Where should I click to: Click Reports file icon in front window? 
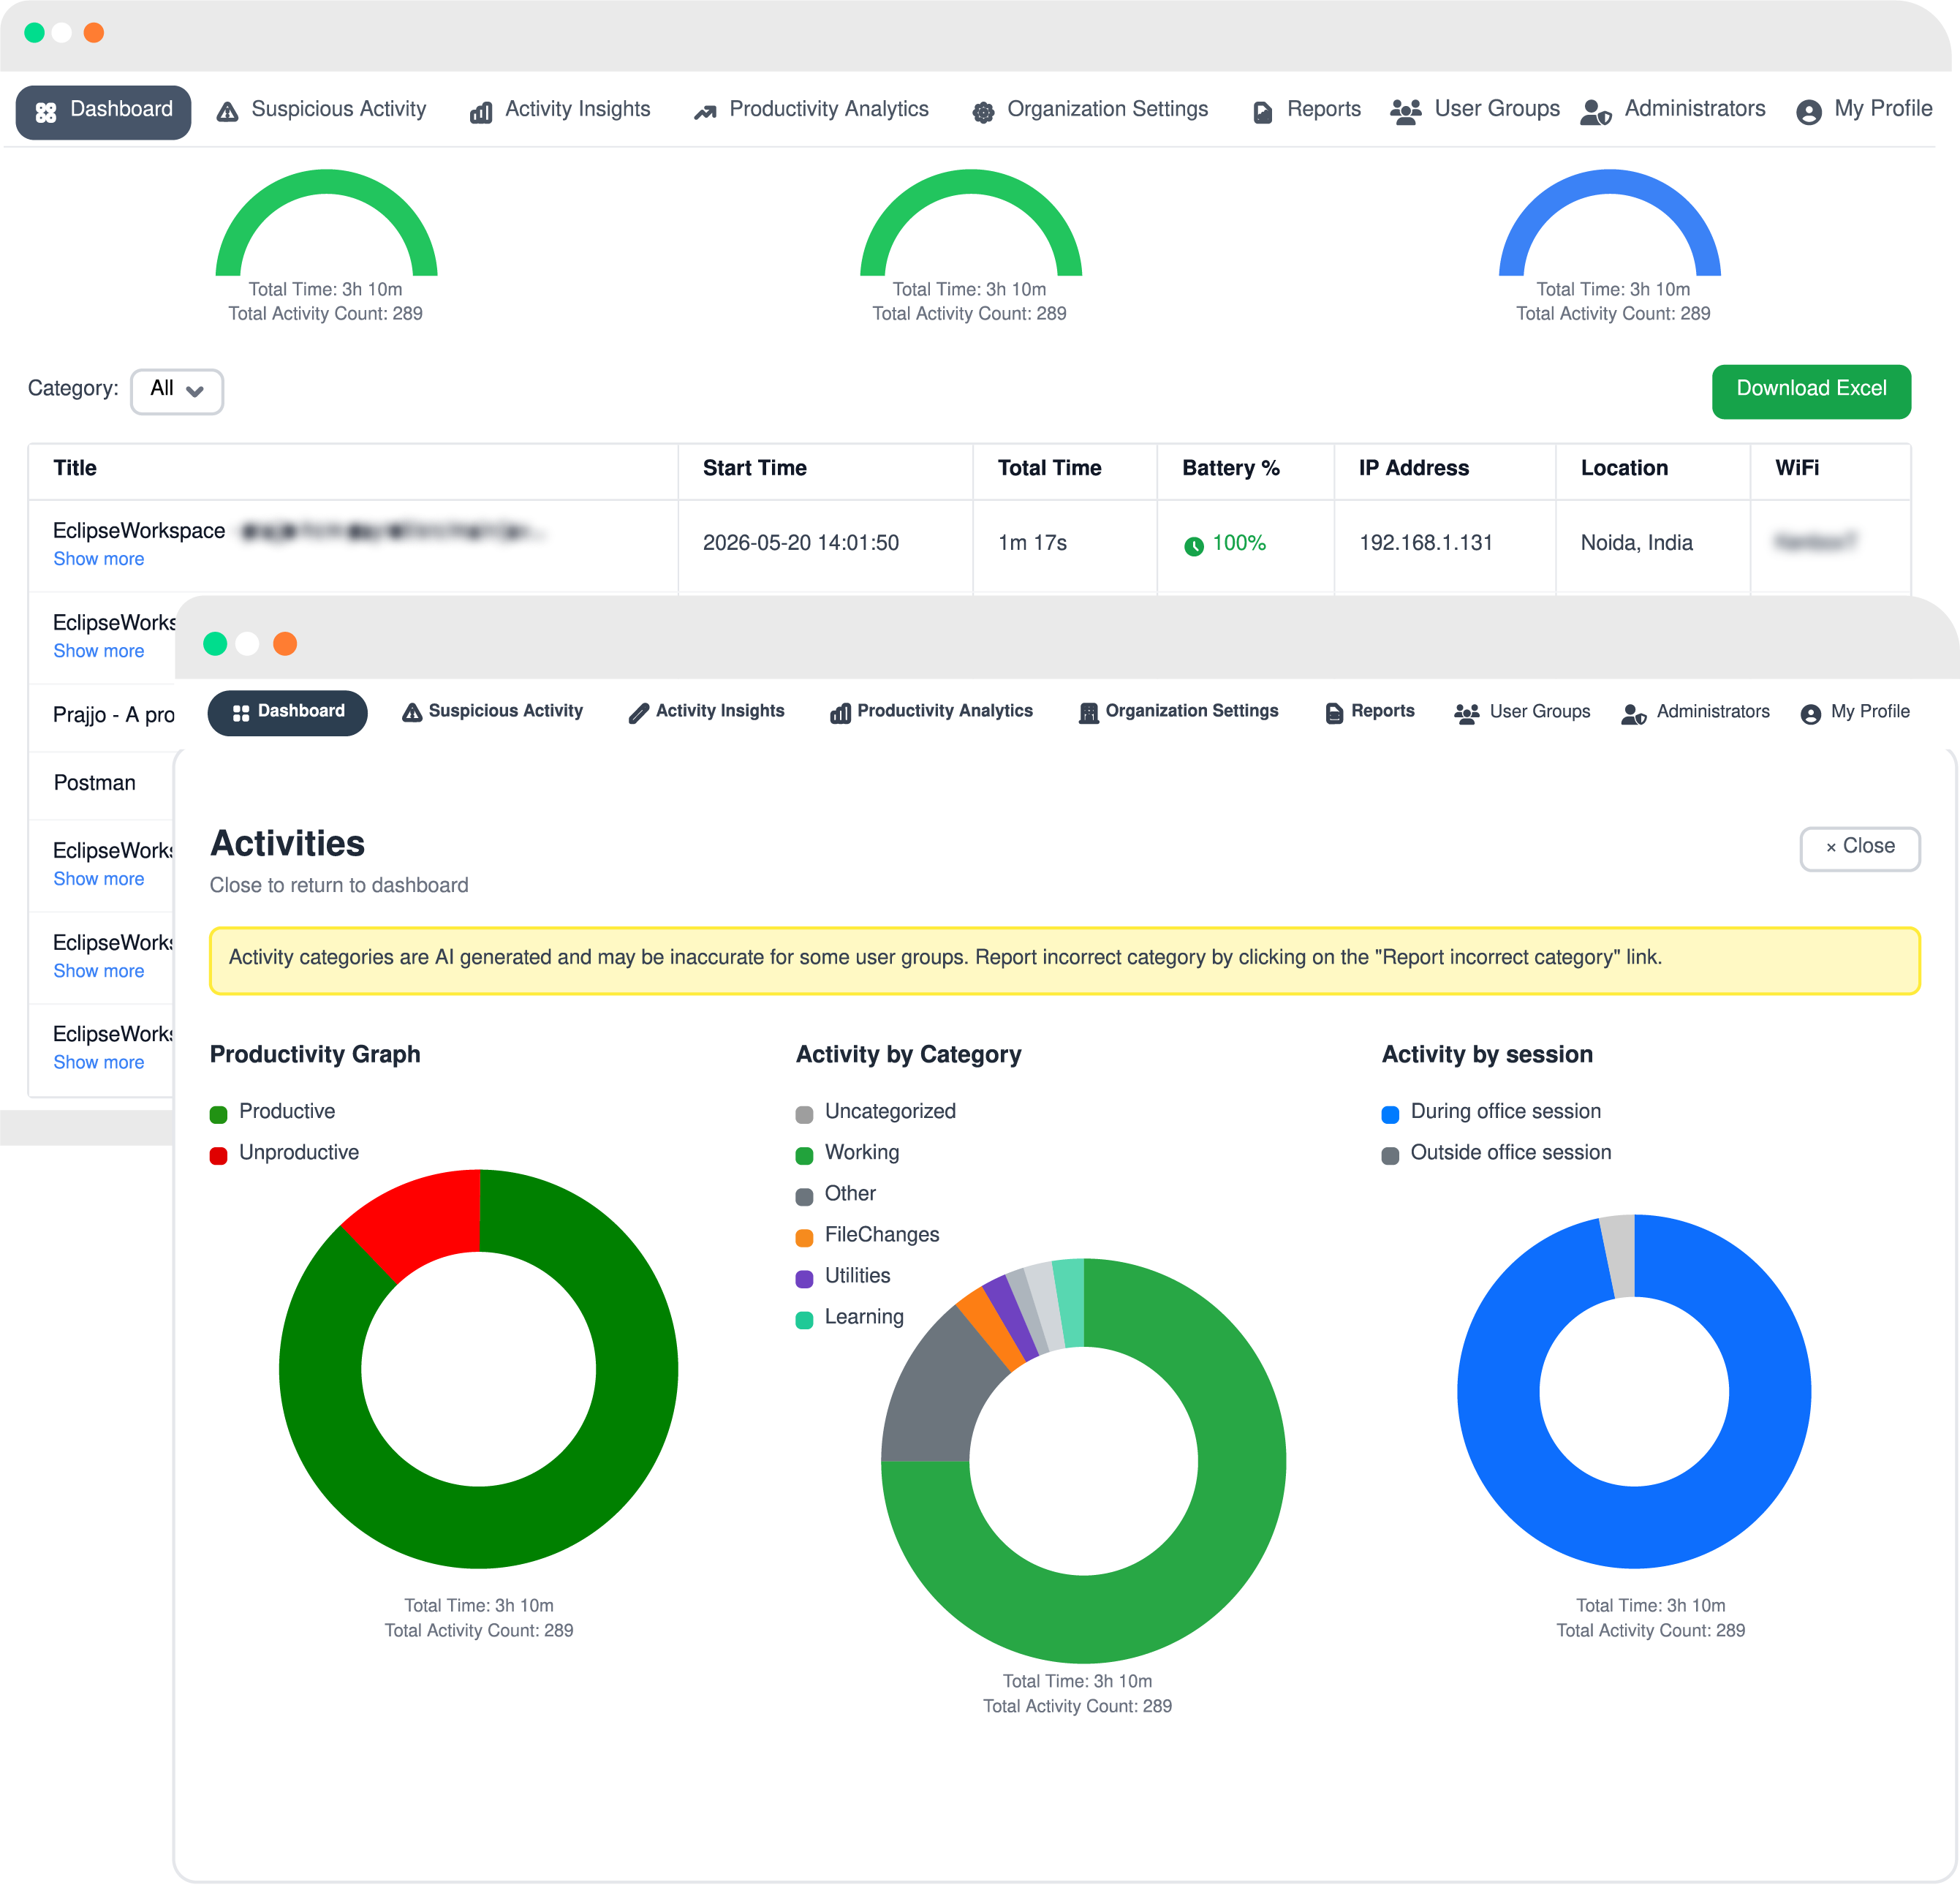coord(1334,713)
